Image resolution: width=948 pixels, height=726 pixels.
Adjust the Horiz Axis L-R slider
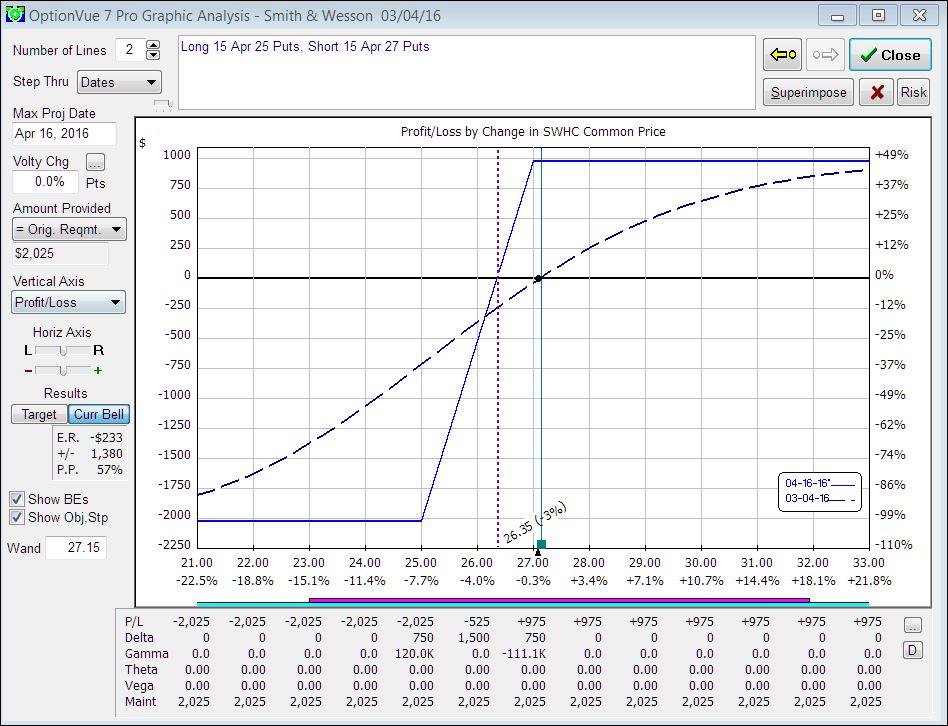pyautogui.click(x=63, y=351)
